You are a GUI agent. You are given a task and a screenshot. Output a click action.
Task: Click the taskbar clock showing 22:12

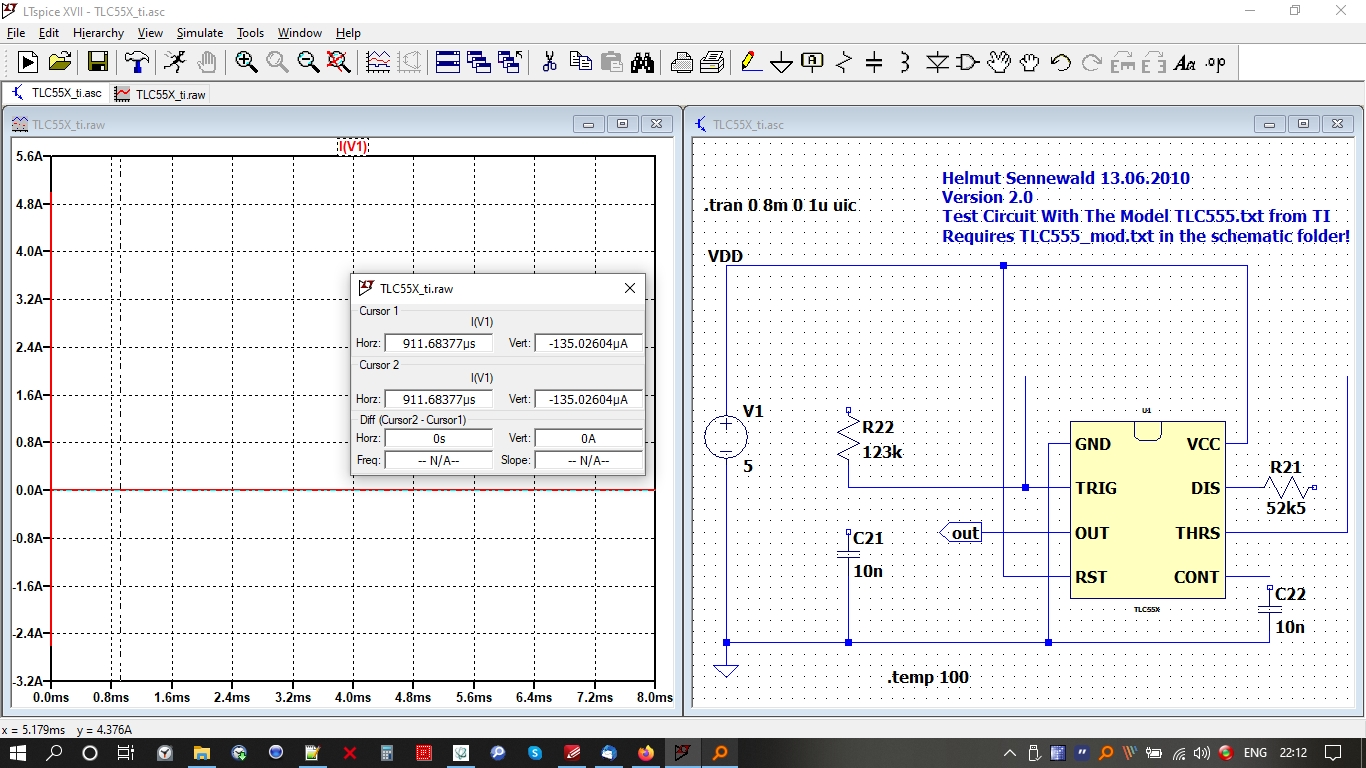[1293, 752]
